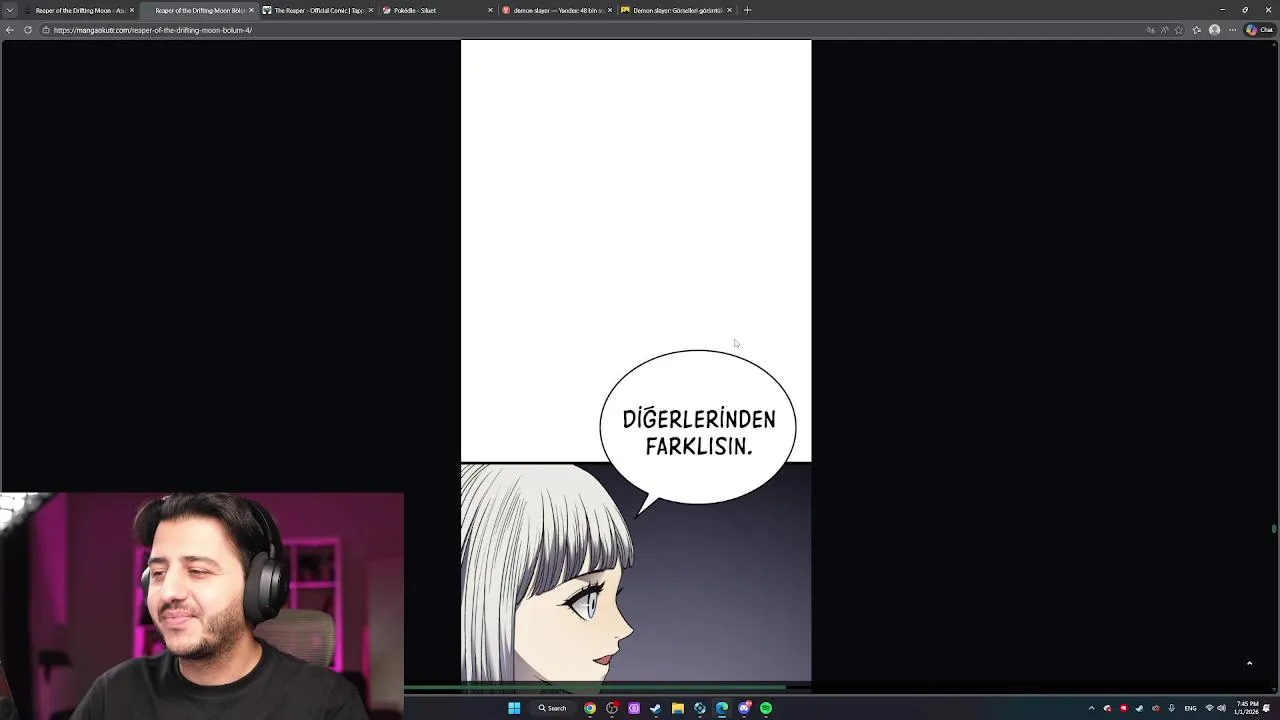The image size is (1280, 720).
Task: Open Discord from the taskbar
Action: tap(744, 708)
